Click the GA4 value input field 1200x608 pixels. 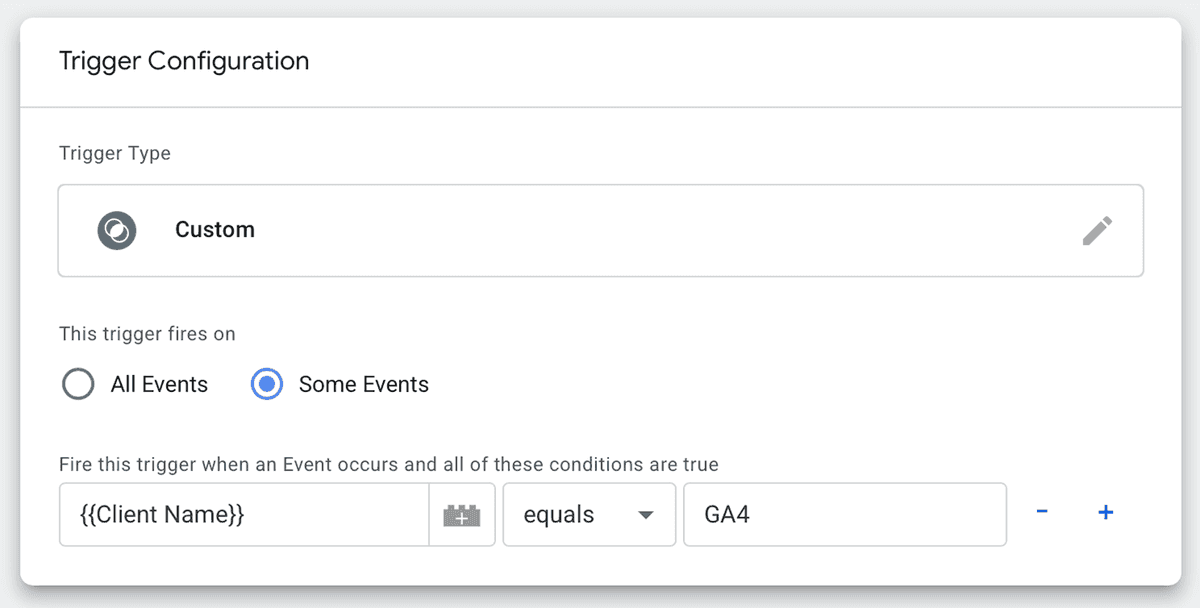tap(844, 515)
